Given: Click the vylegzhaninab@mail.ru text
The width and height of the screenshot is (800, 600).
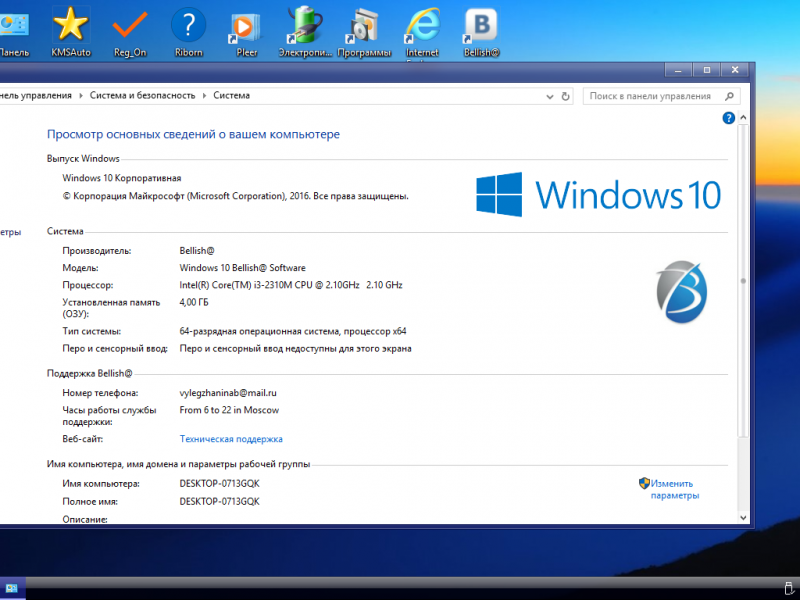Looking at the screenshot, I should point(228,393).
